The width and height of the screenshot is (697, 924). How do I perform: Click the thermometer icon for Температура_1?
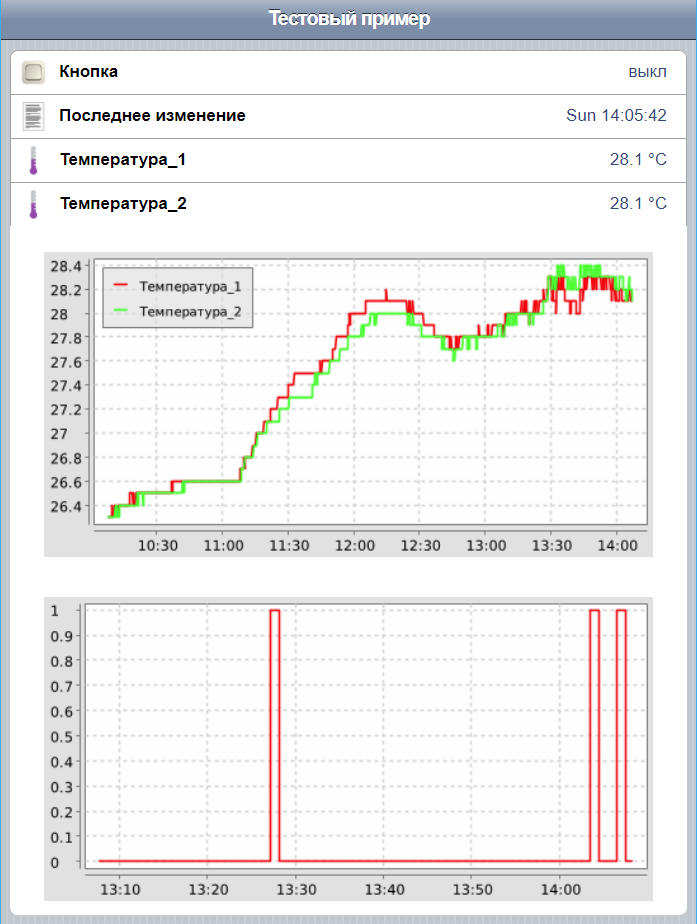34,160
